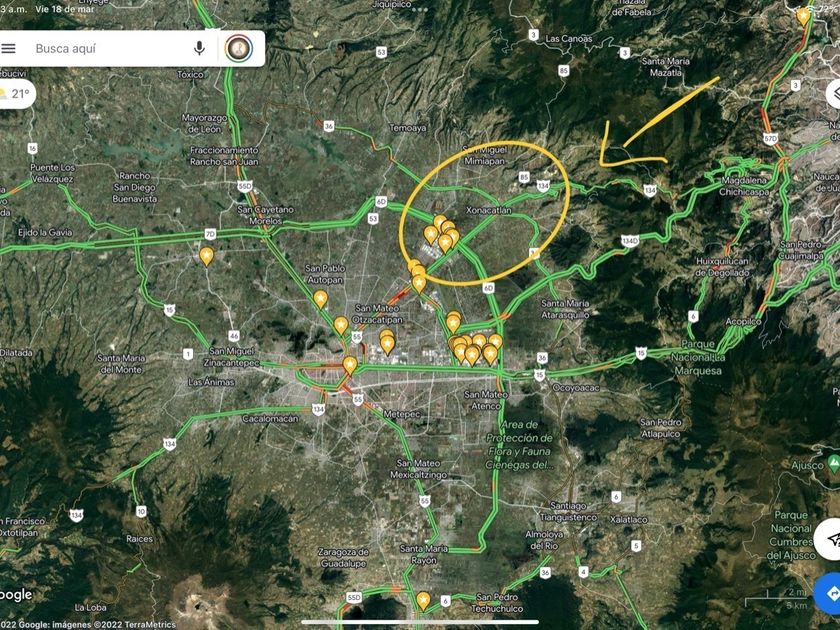Viewport: 840px width, 630px height.
Task: Tap the 57D highway shield marker
Action: (x=770, y=139)
